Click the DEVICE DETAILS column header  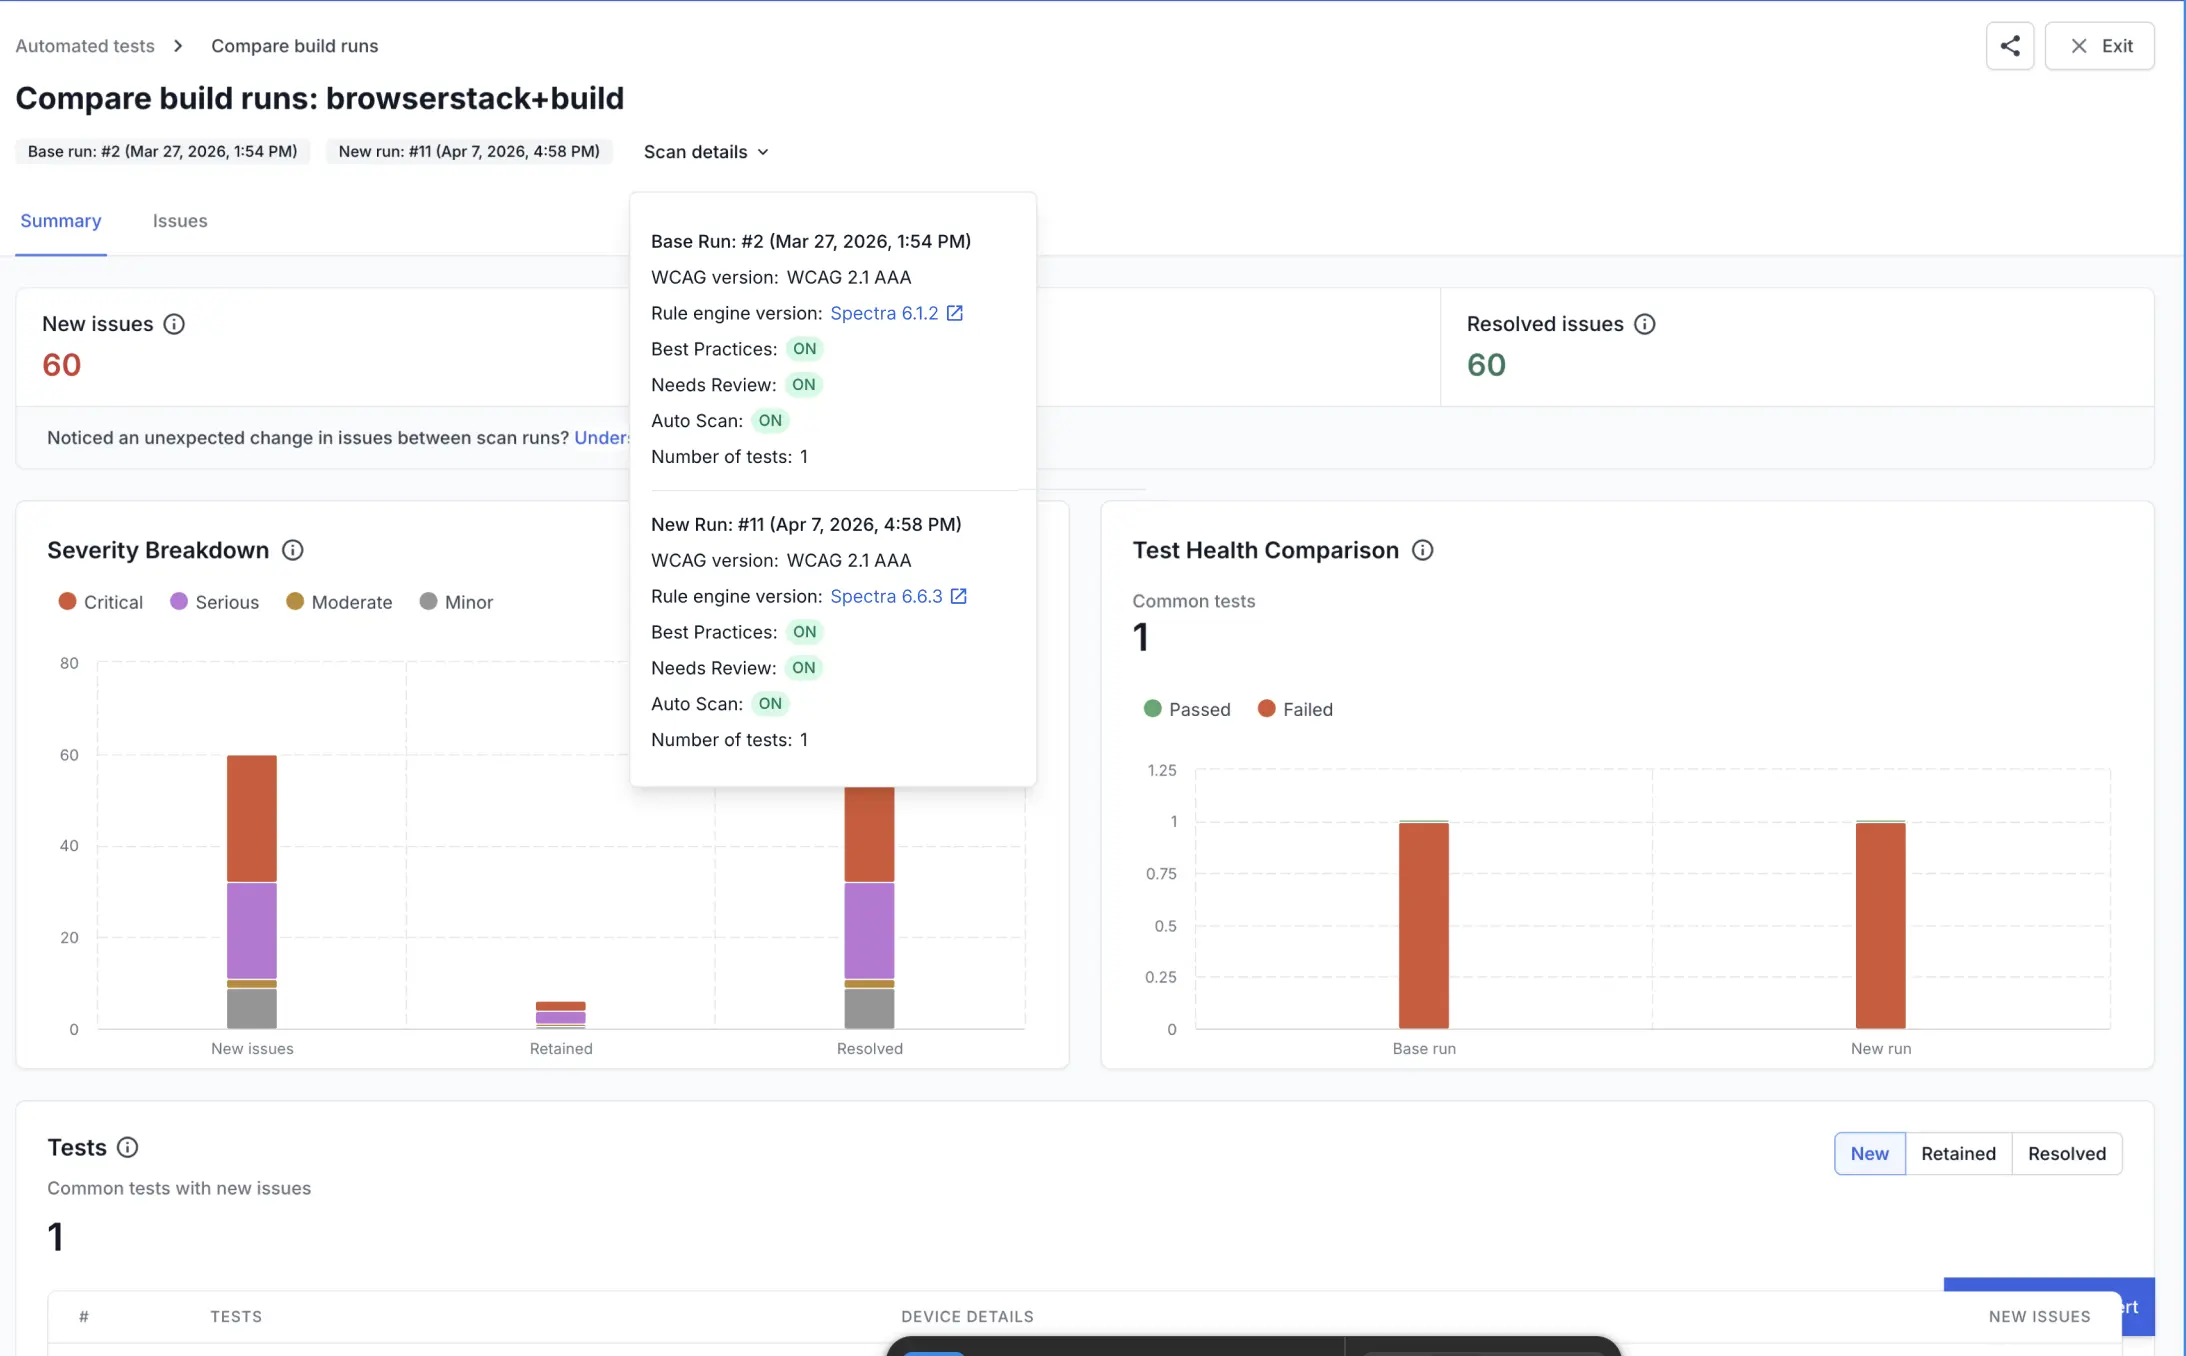[x=967, y=1317]
